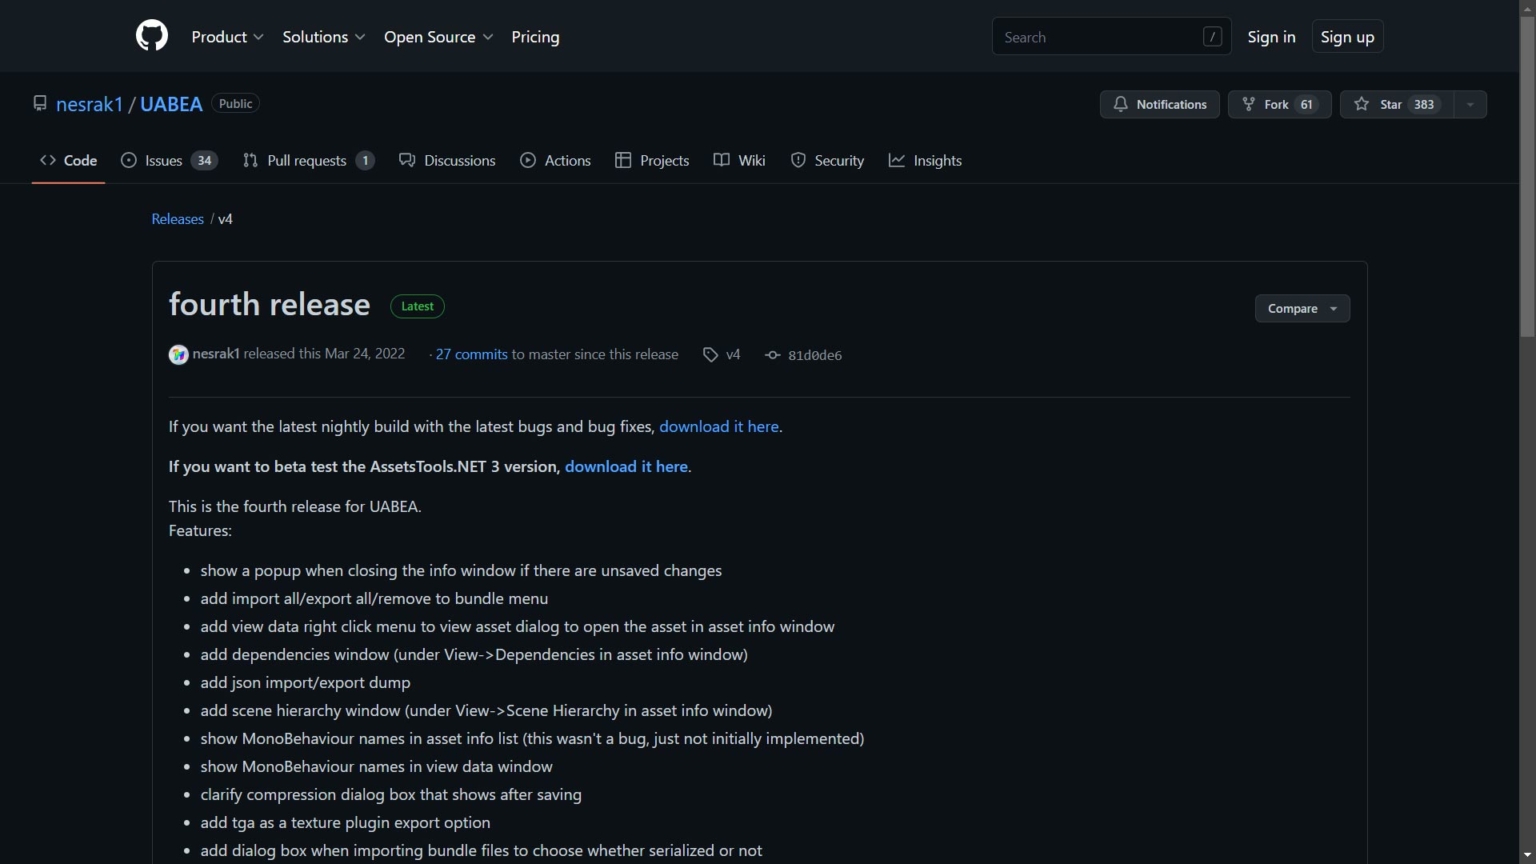The image size is (1536, 864).
Task: Star the UABEA repository
Action: pos(1395,104)
